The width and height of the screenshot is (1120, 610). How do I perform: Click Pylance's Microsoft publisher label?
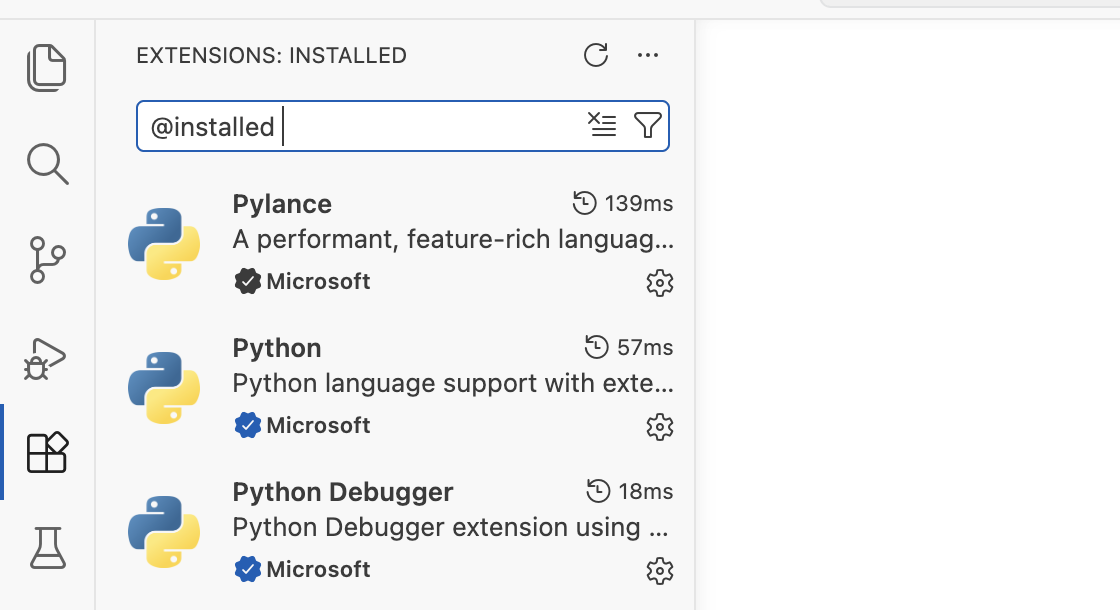(319, 281)
